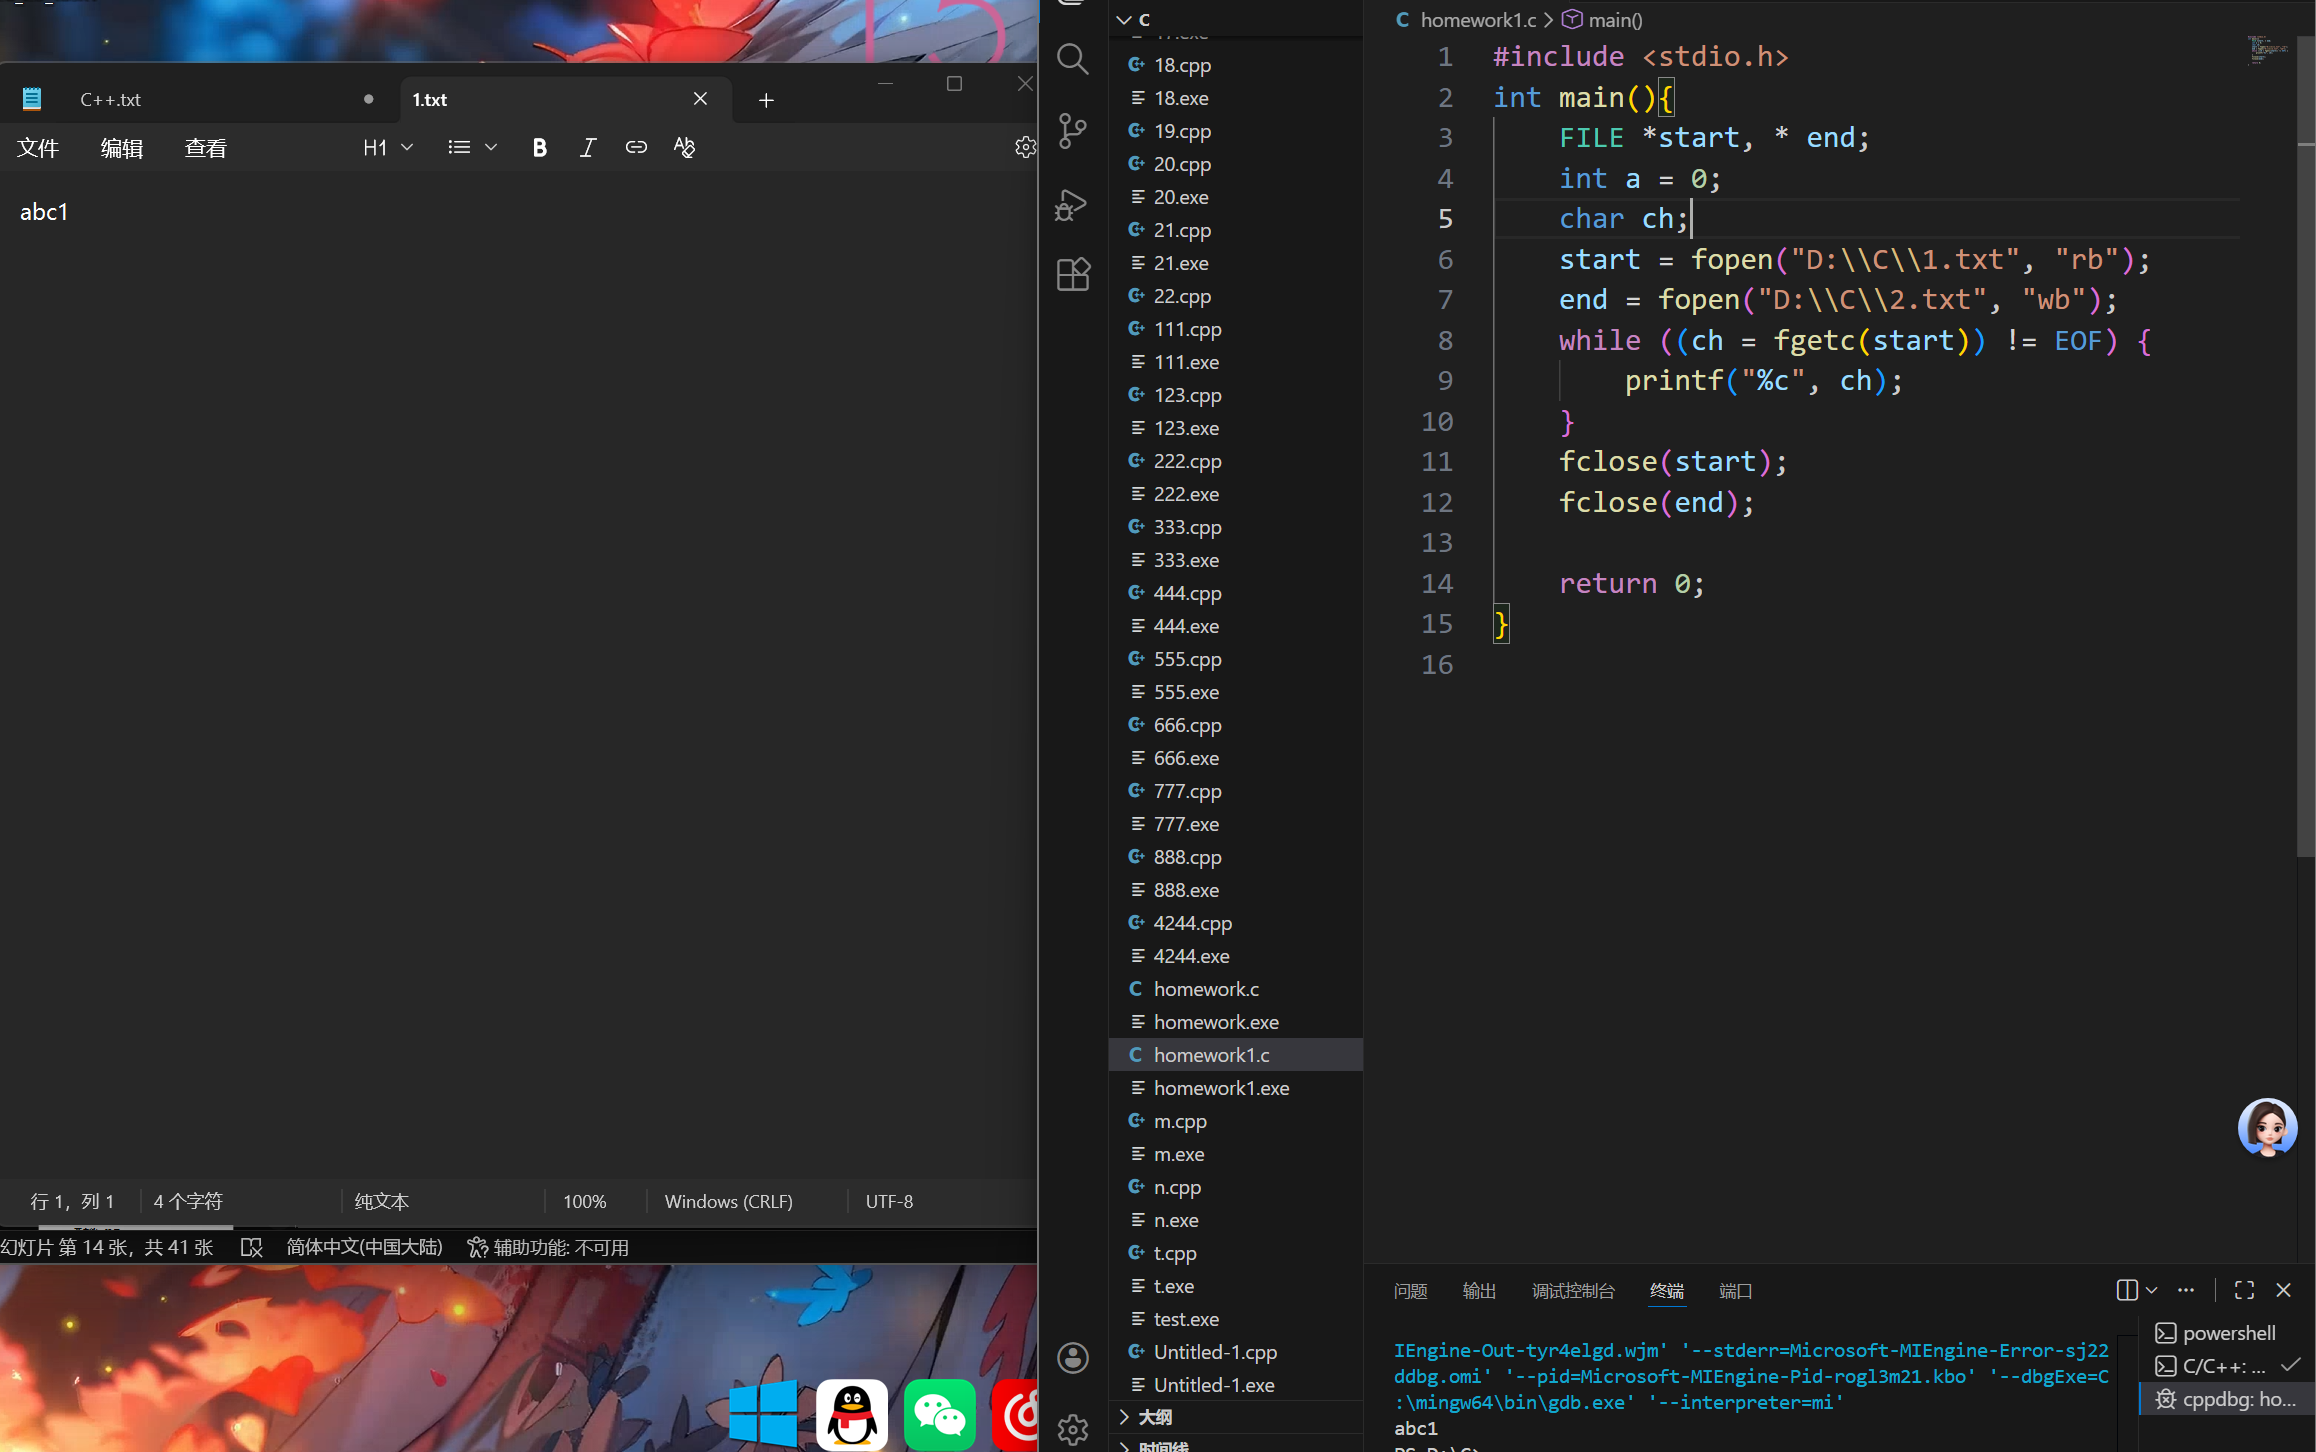Open the Source Control view
Screen dimensions: 2316x1452
point(1072,131)
